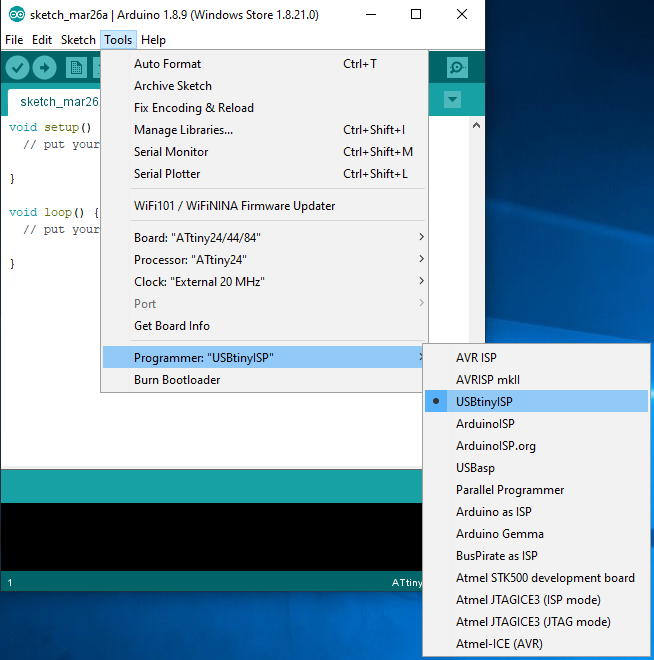Viewport: 654px width, 660px height.
Task: Minimize the Arduino window
Action: point(371,15)
